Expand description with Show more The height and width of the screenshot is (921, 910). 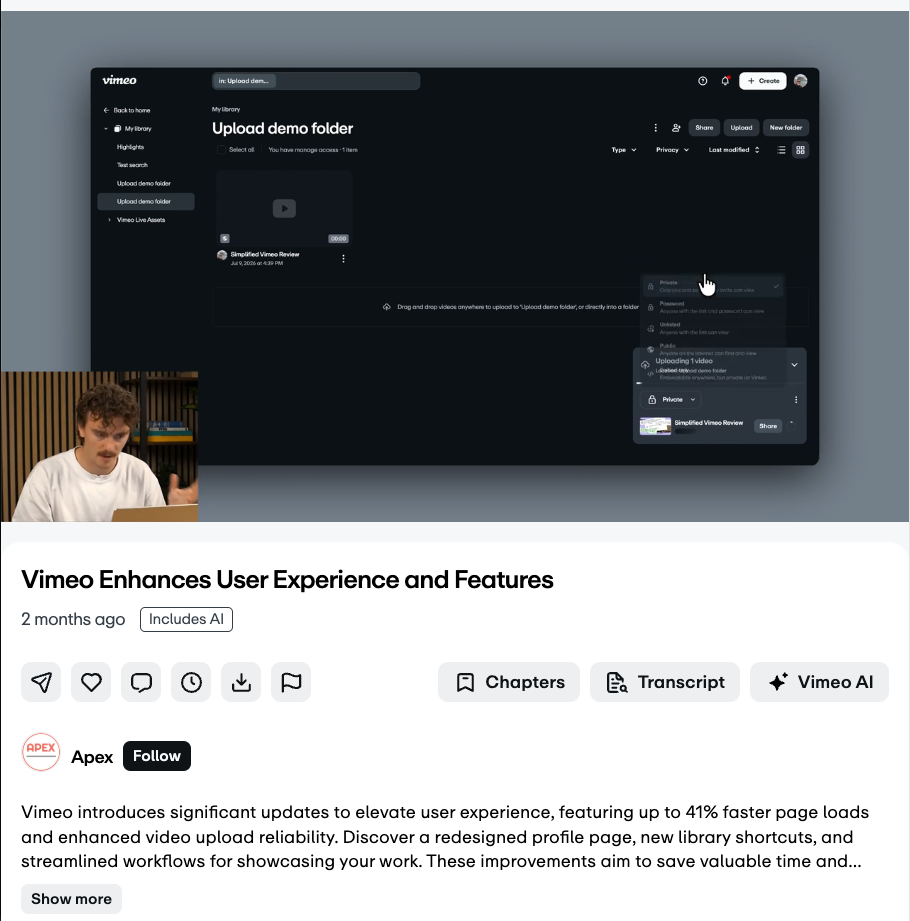pyautogui.click(x=71, y=899)
